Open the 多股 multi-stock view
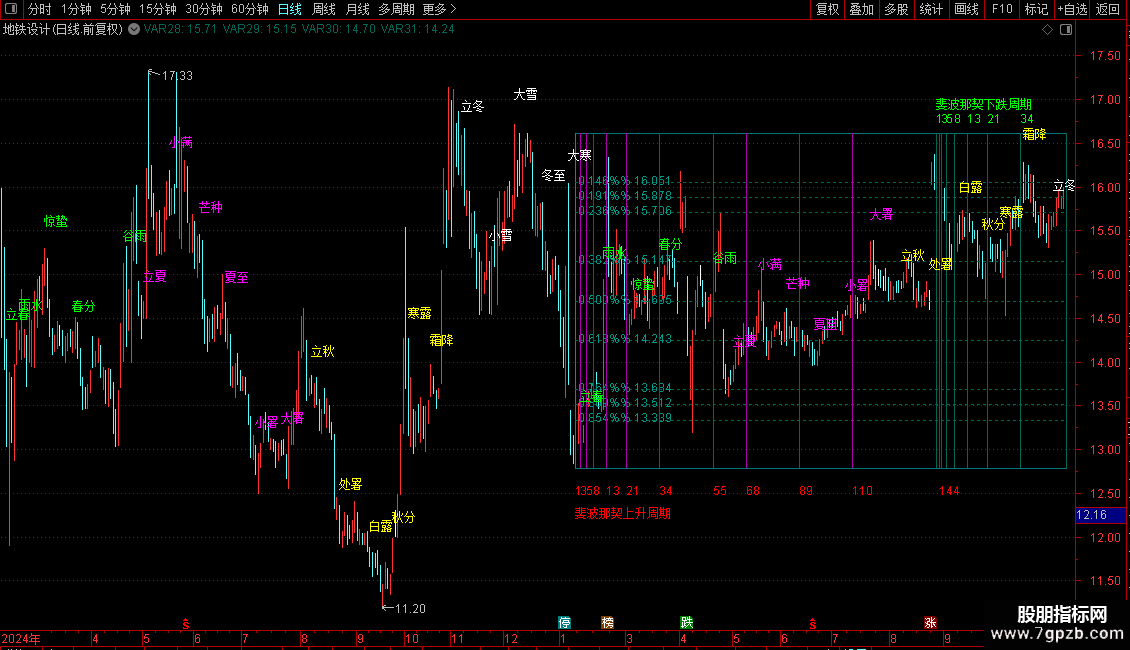Viewport: 1130px width, 650px height. click(x=897, y=9)
